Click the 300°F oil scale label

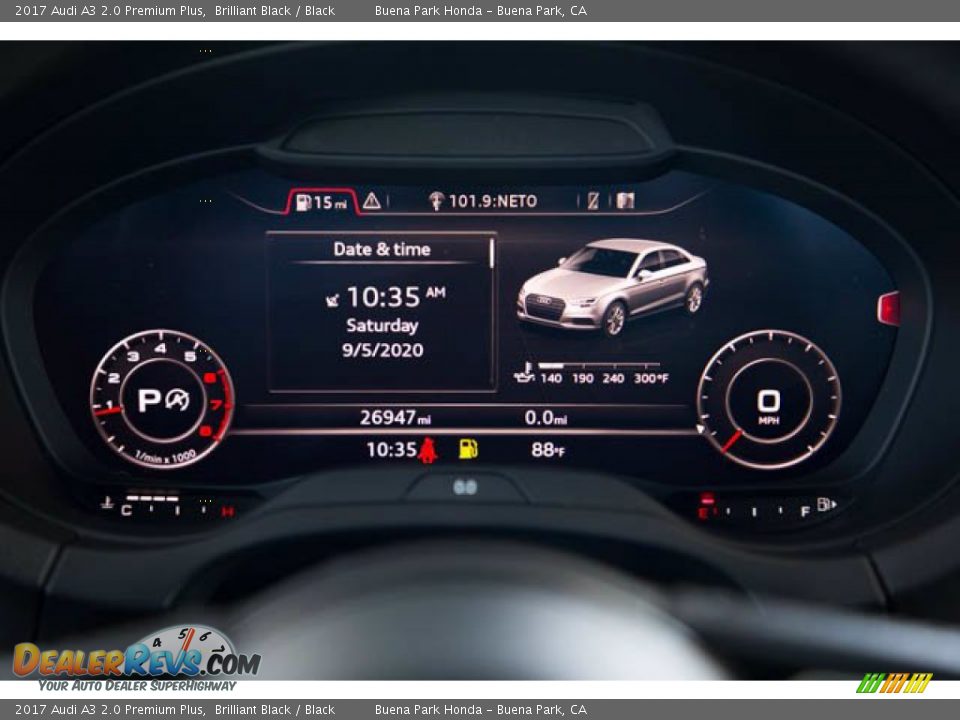click(651, 378)
